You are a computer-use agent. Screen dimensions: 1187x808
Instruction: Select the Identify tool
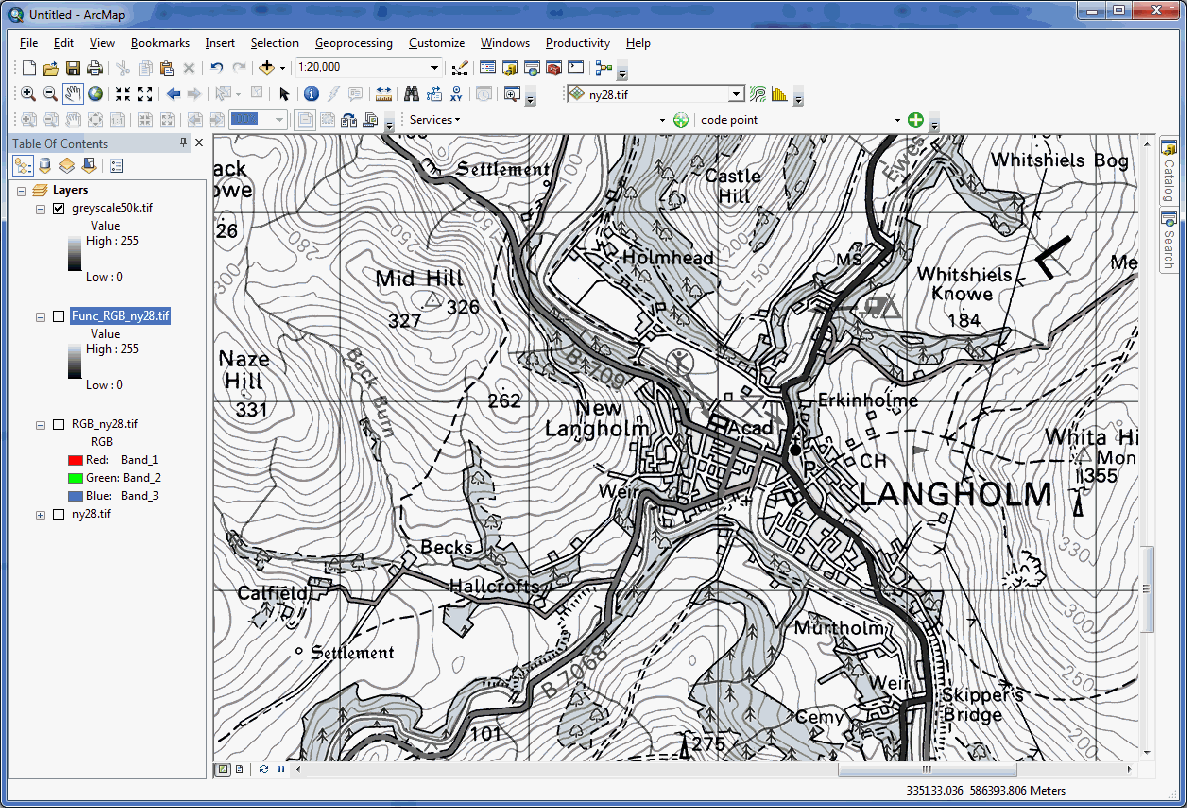(311, 94)
